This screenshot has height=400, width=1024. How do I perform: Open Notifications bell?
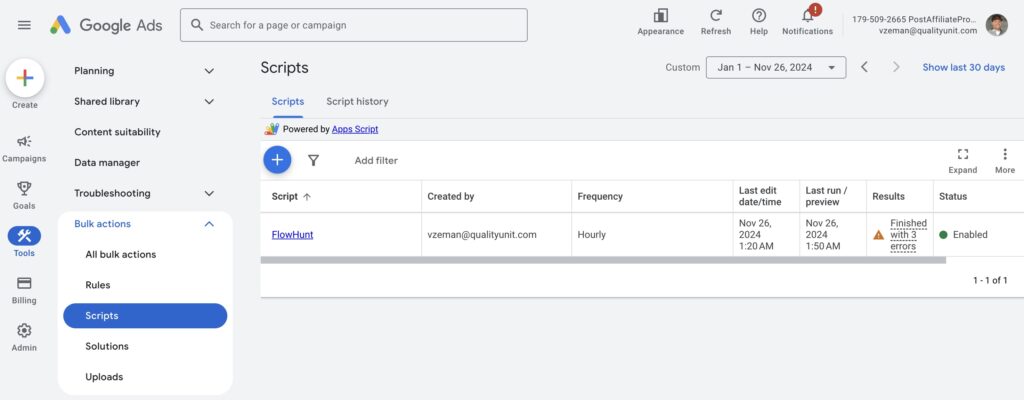point(807,22)
